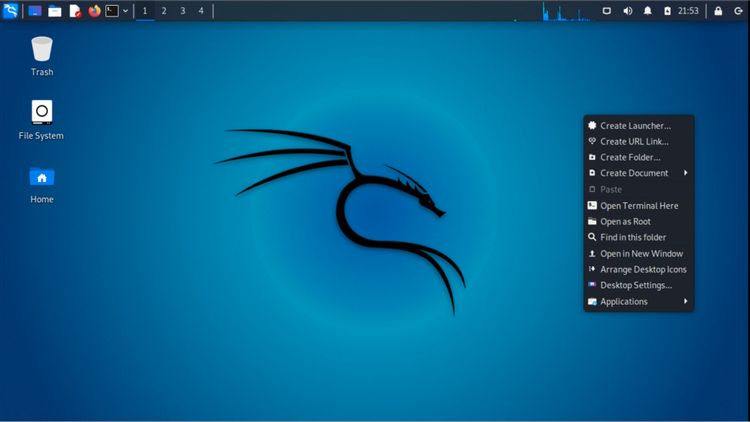
Task: Open the notifications bell icon
Action: pos(648,11)
